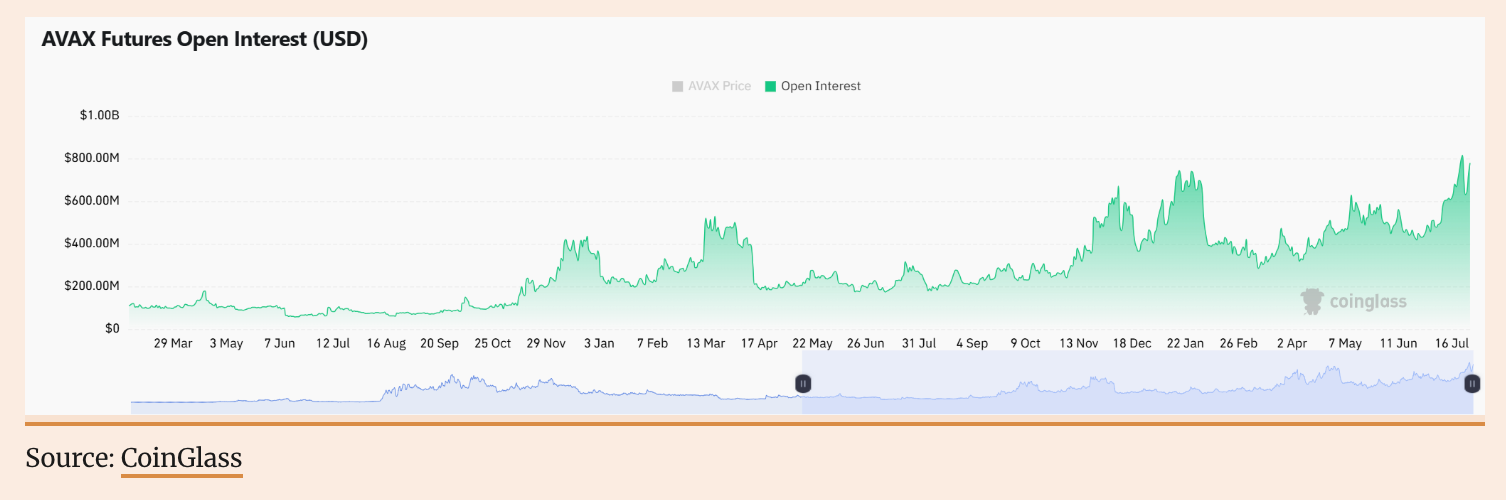Toggle the Open Interest series label

820,86
